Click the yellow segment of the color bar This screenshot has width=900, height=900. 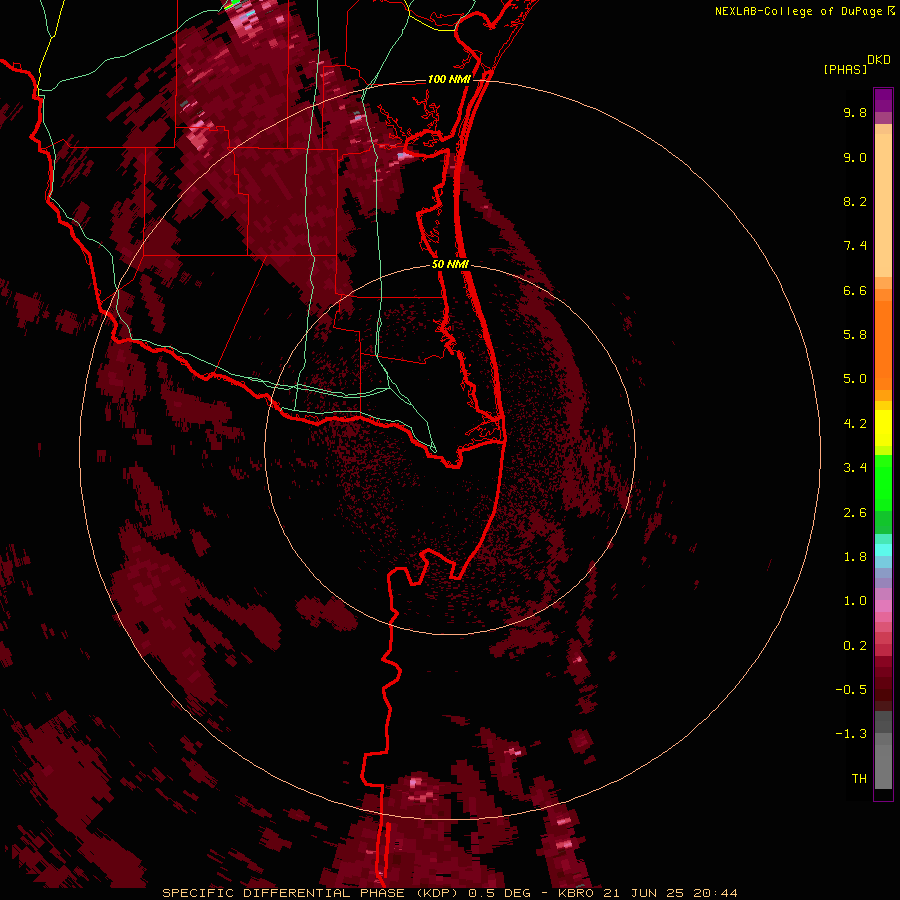coord(883,428)
